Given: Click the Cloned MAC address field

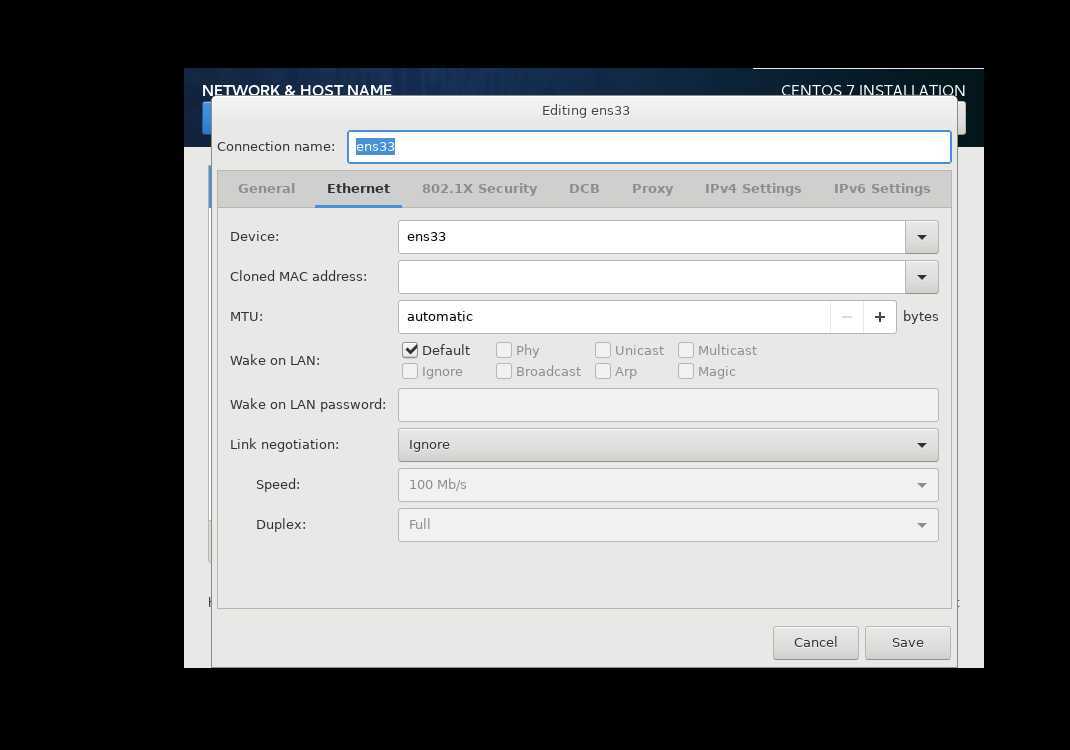Looking at the screenshot, I should [652, 277].
